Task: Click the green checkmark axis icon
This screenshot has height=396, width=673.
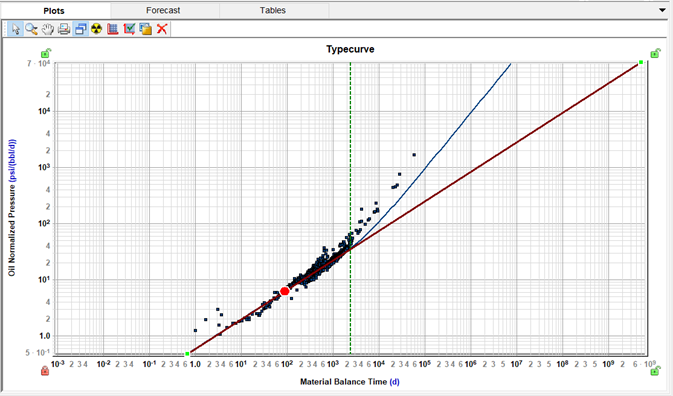Action: 129,29
